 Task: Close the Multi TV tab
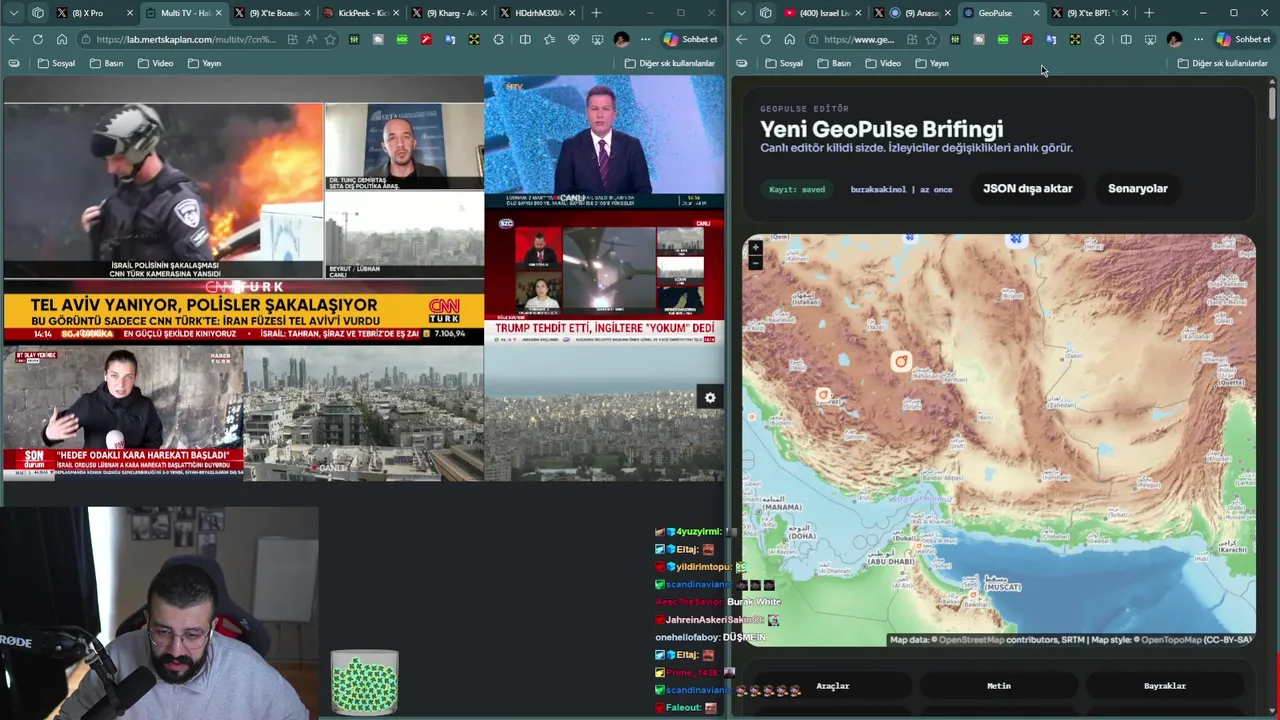tap(217, 13)
